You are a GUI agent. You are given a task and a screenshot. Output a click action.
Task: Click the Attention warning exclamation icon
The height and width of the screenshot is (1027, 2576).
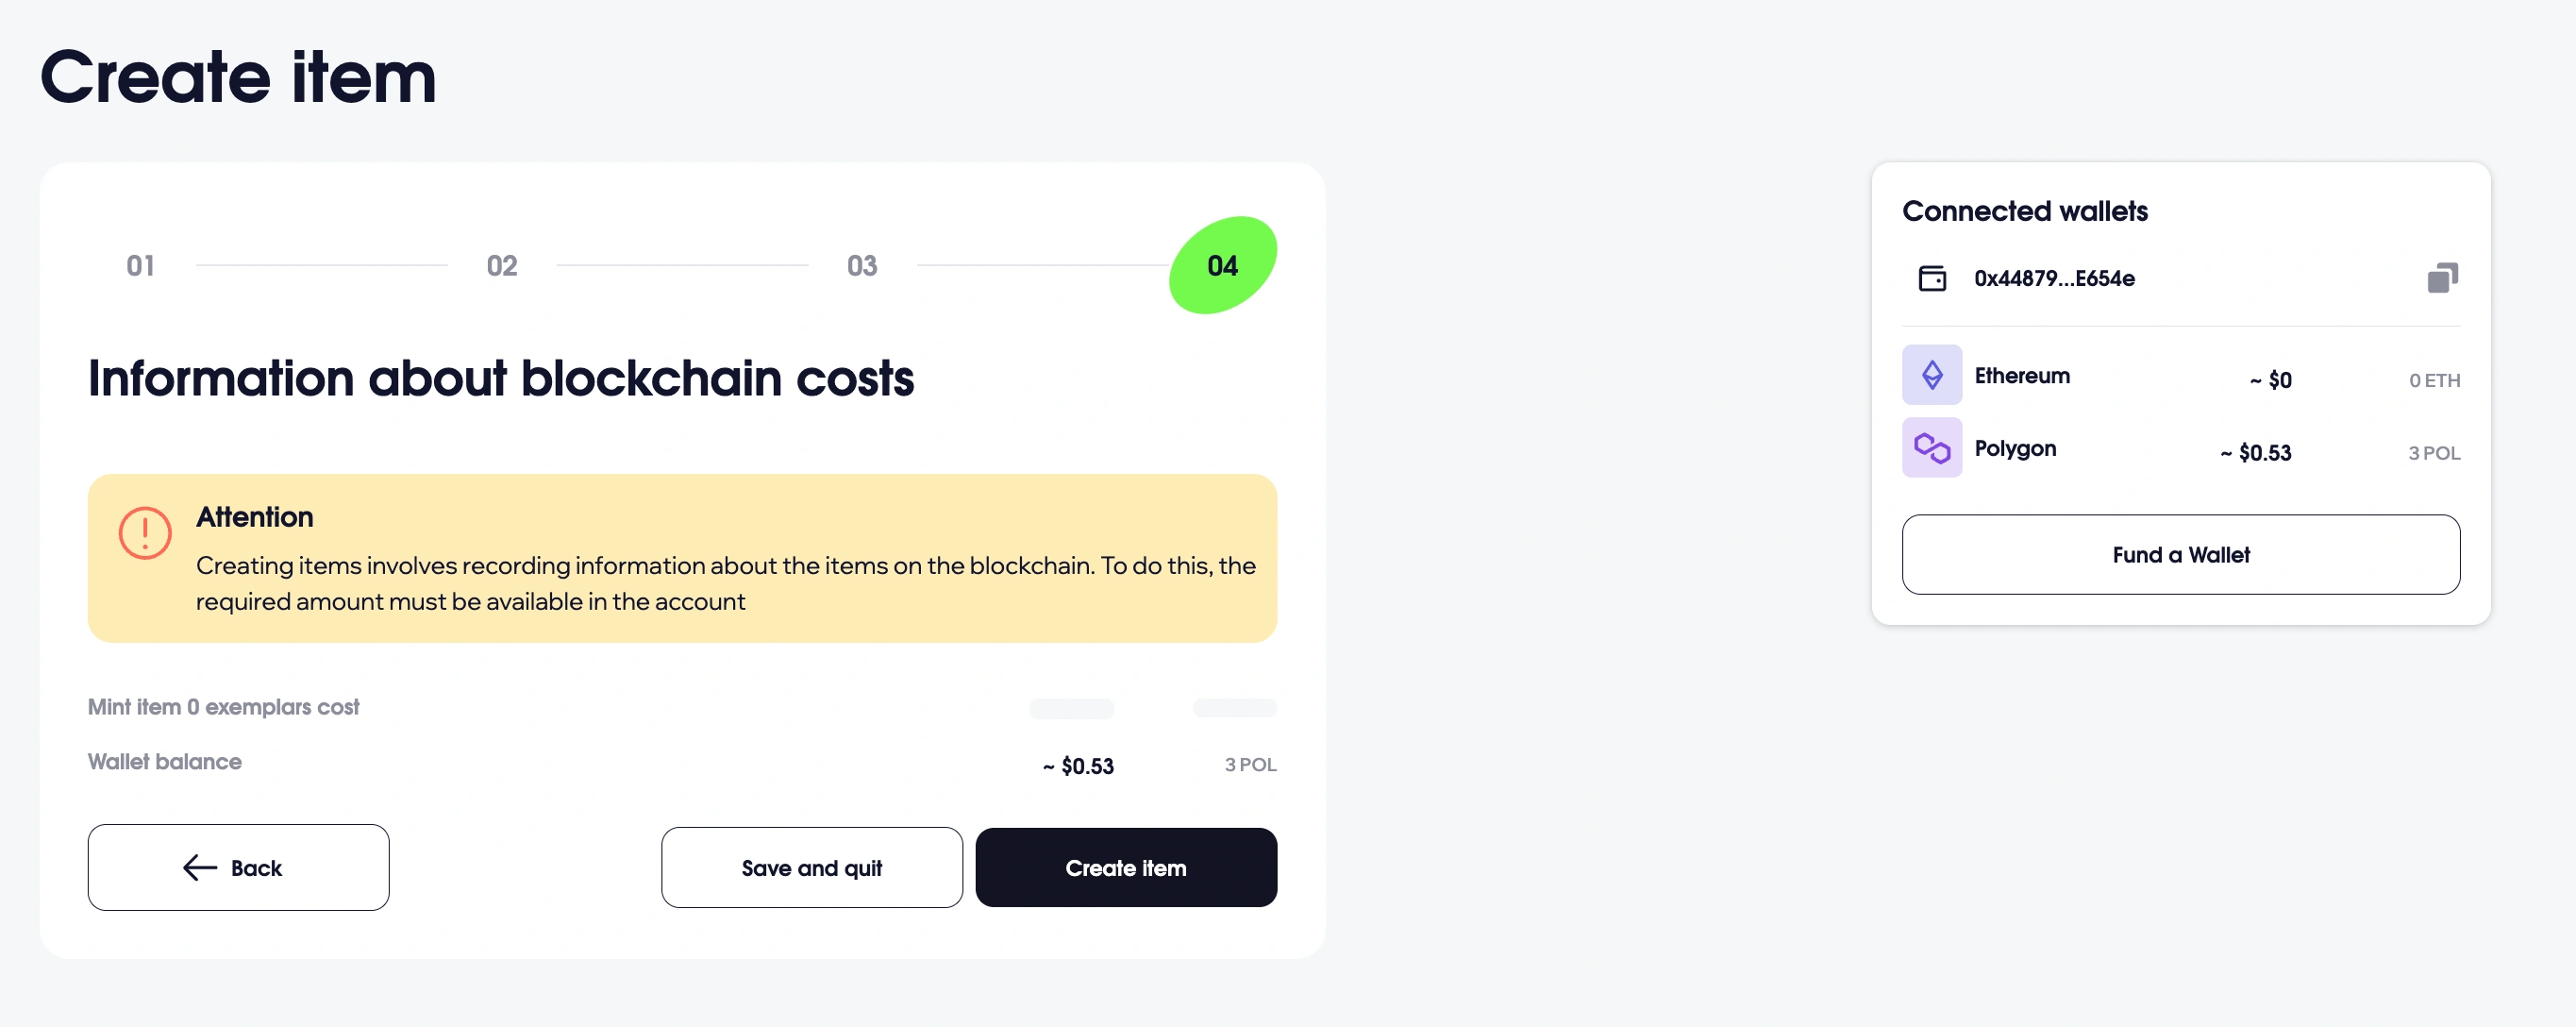coord(145,533)
